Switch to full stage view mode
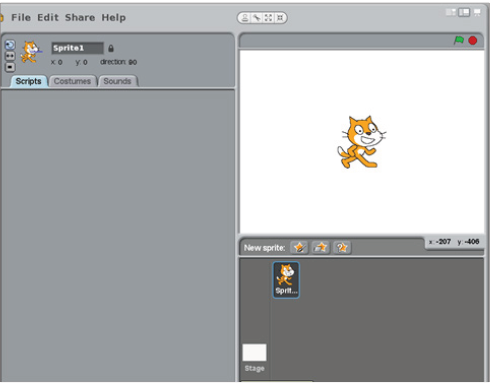The image size is (492, 384). coord(464,13)
